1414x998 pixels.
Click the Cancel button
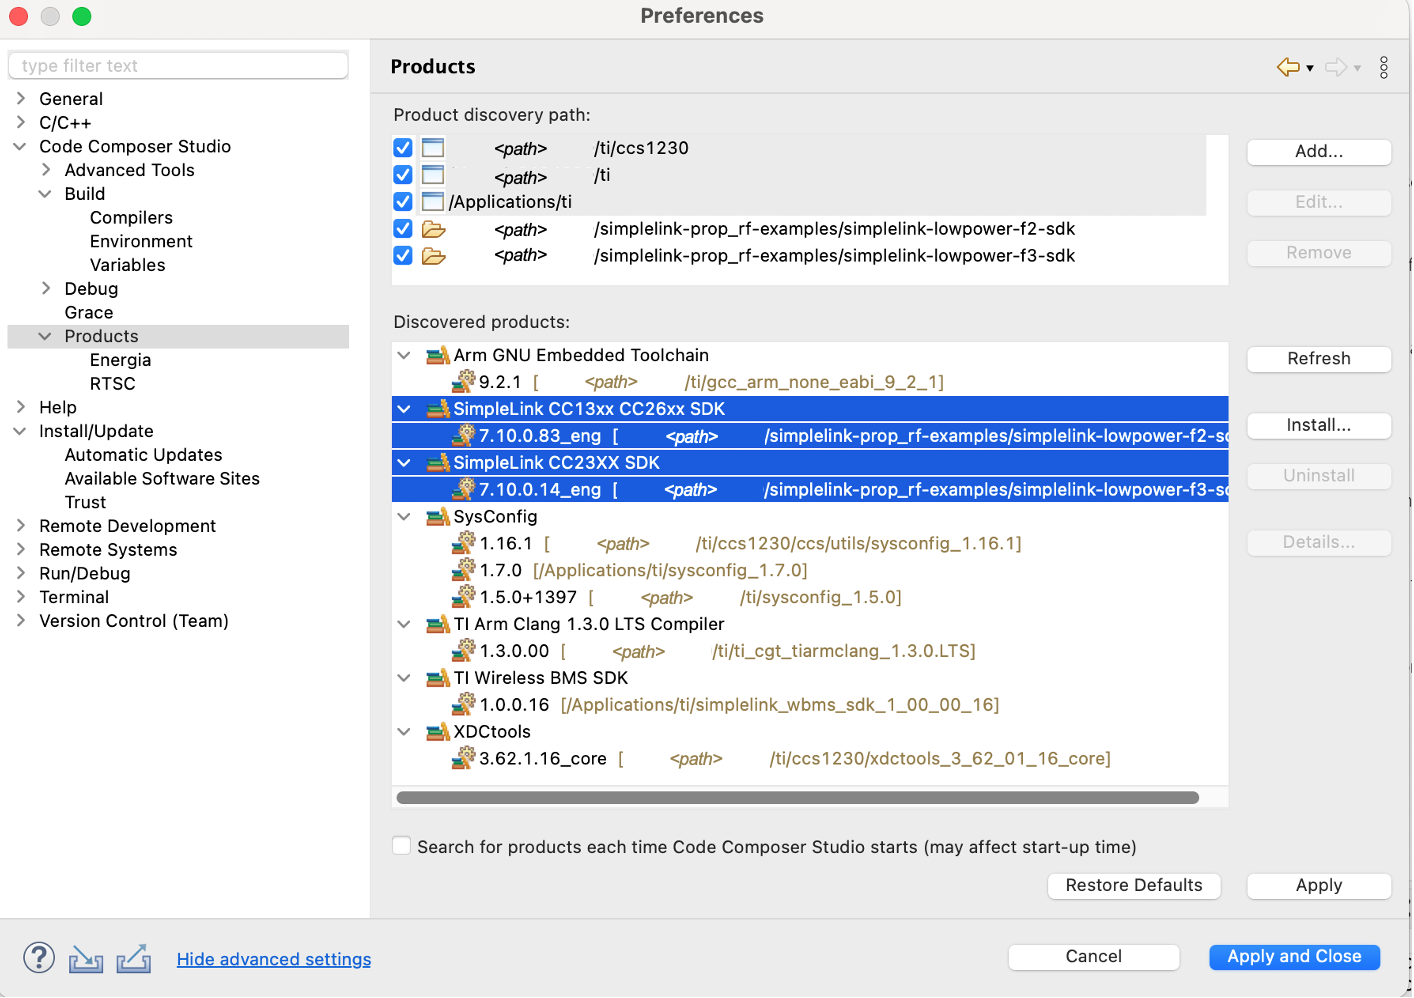pos(1094,957)
